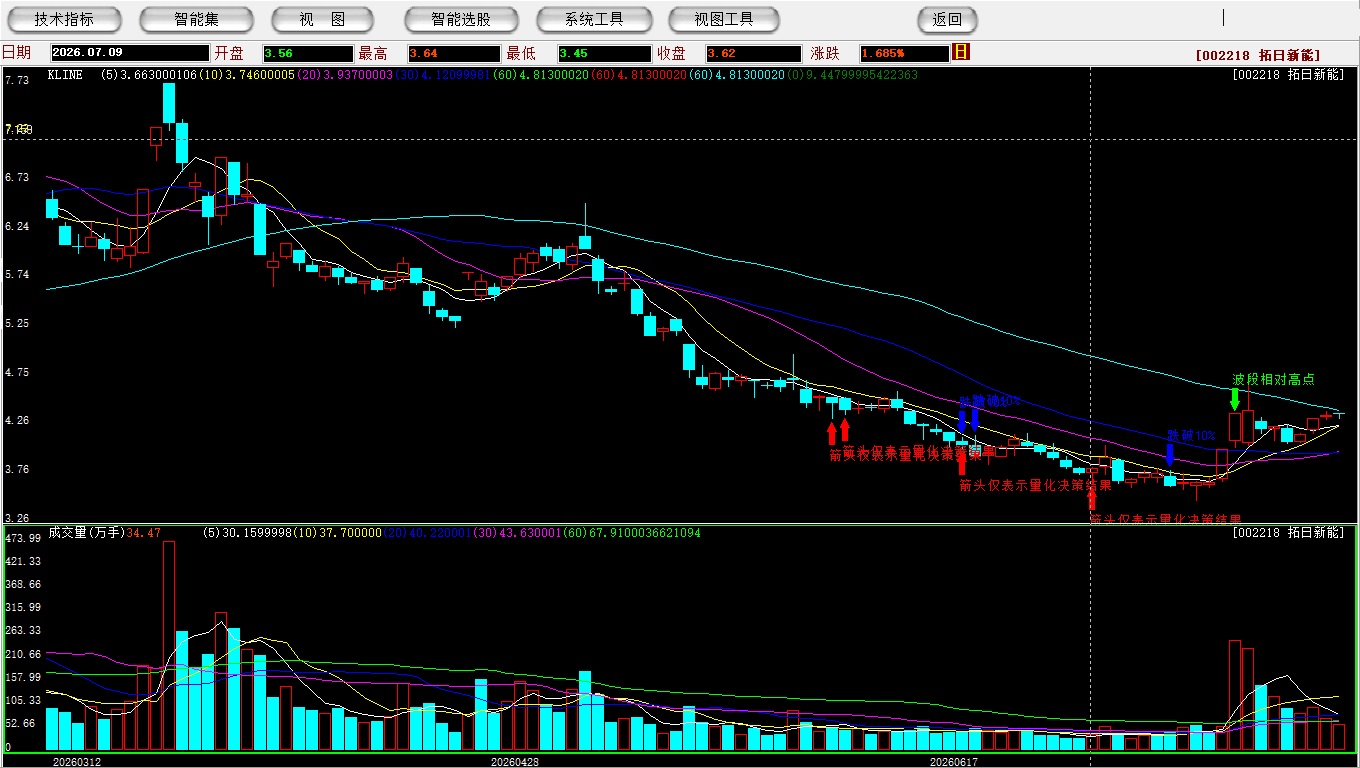Launch 智能选股 stock screener
This screenshot has height=768, width=1360.
(461, 19)
